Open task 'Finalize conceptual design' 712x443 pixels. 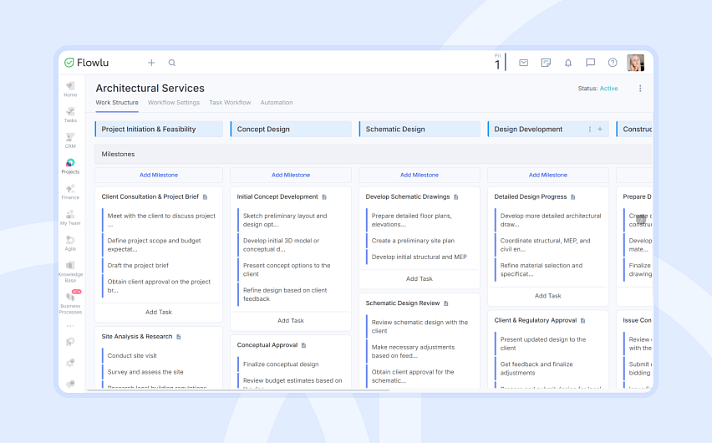click(x=281, y=364)
